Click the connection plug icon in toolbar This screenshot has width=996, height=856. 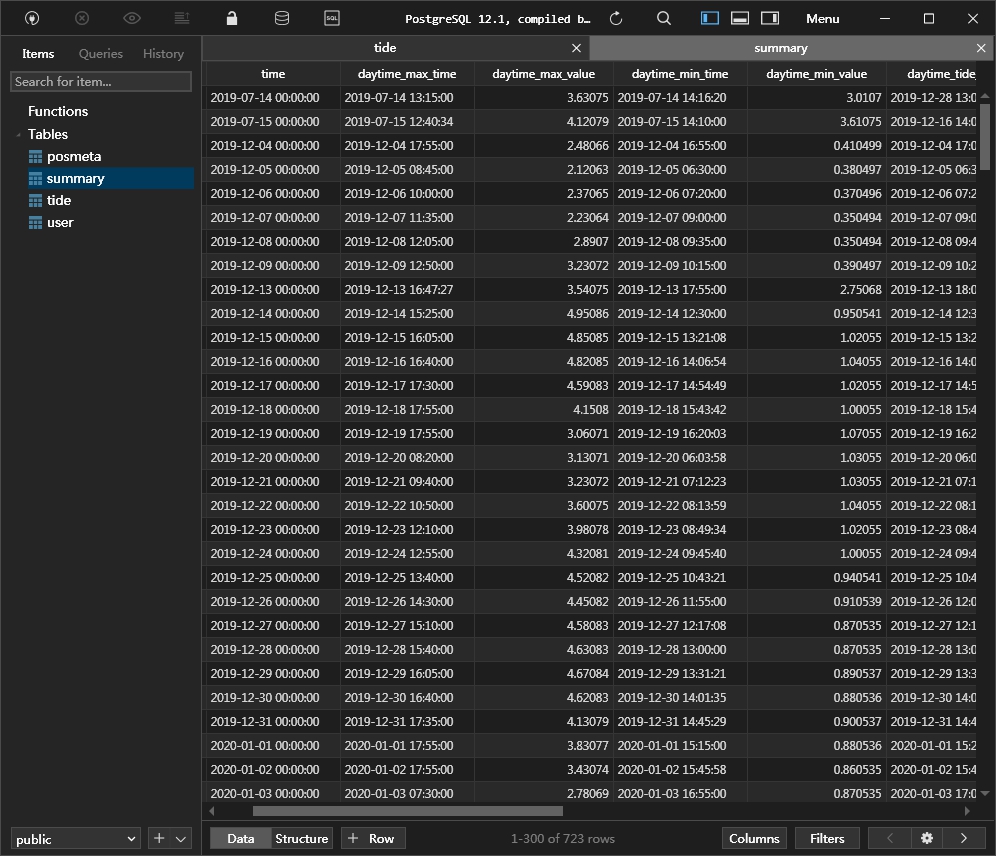coord(32,18)
